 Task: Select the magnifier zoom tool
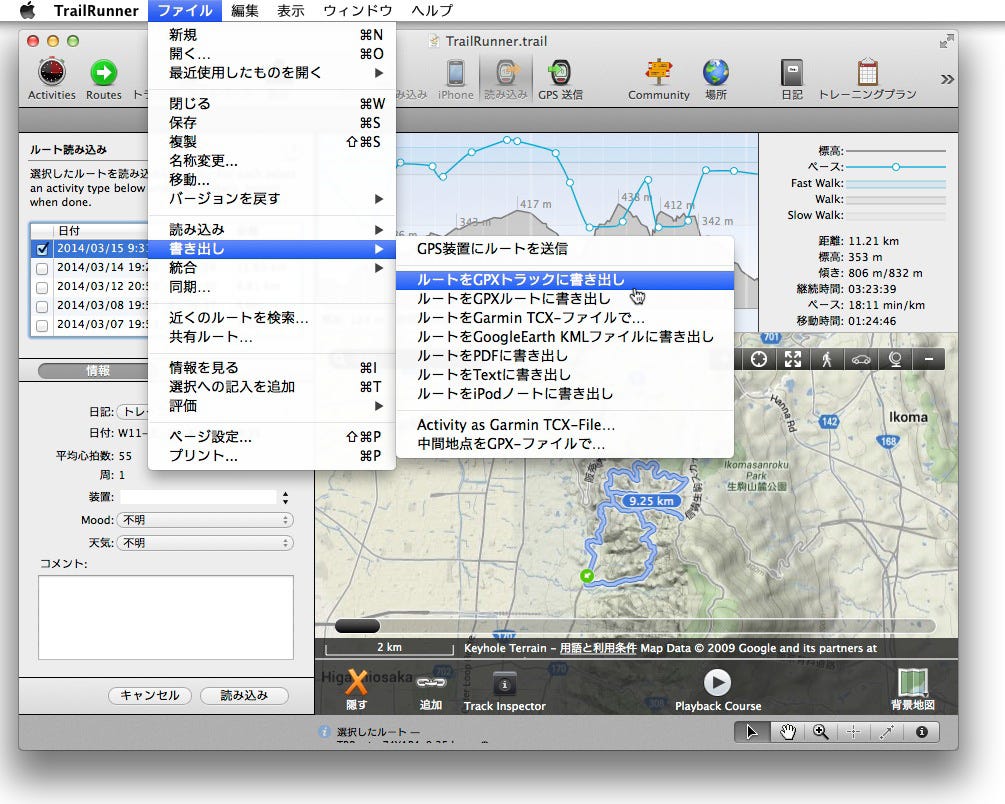[x=820, y=732]
